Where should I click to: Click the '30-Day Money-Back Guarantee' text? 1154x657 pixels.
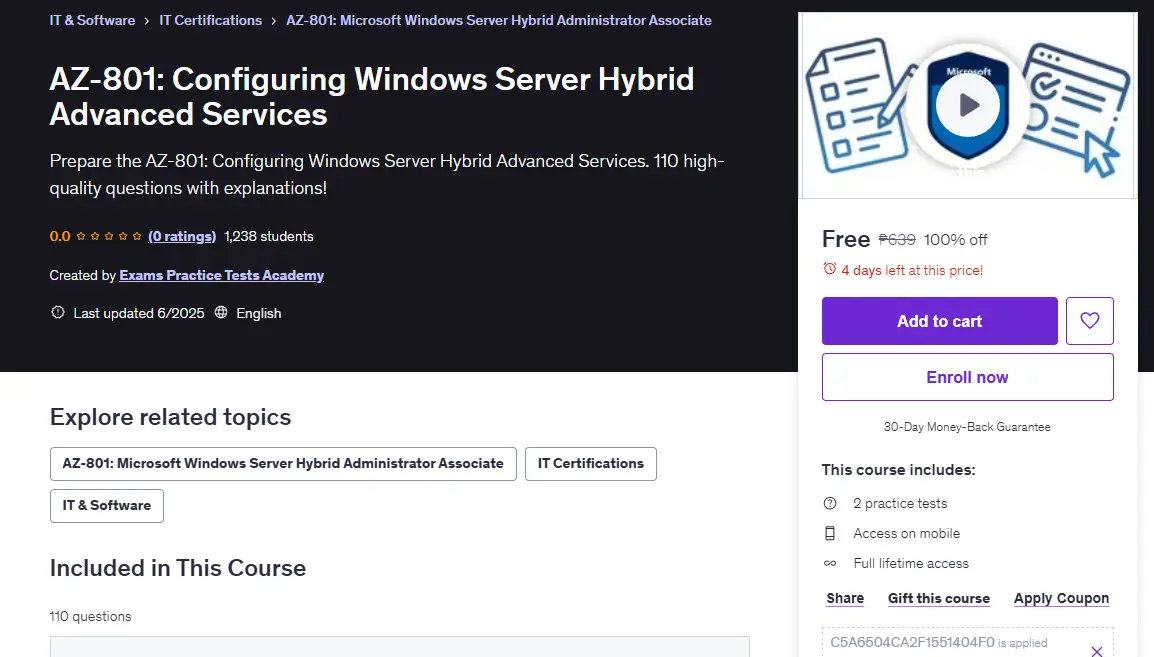pos(967,427)
